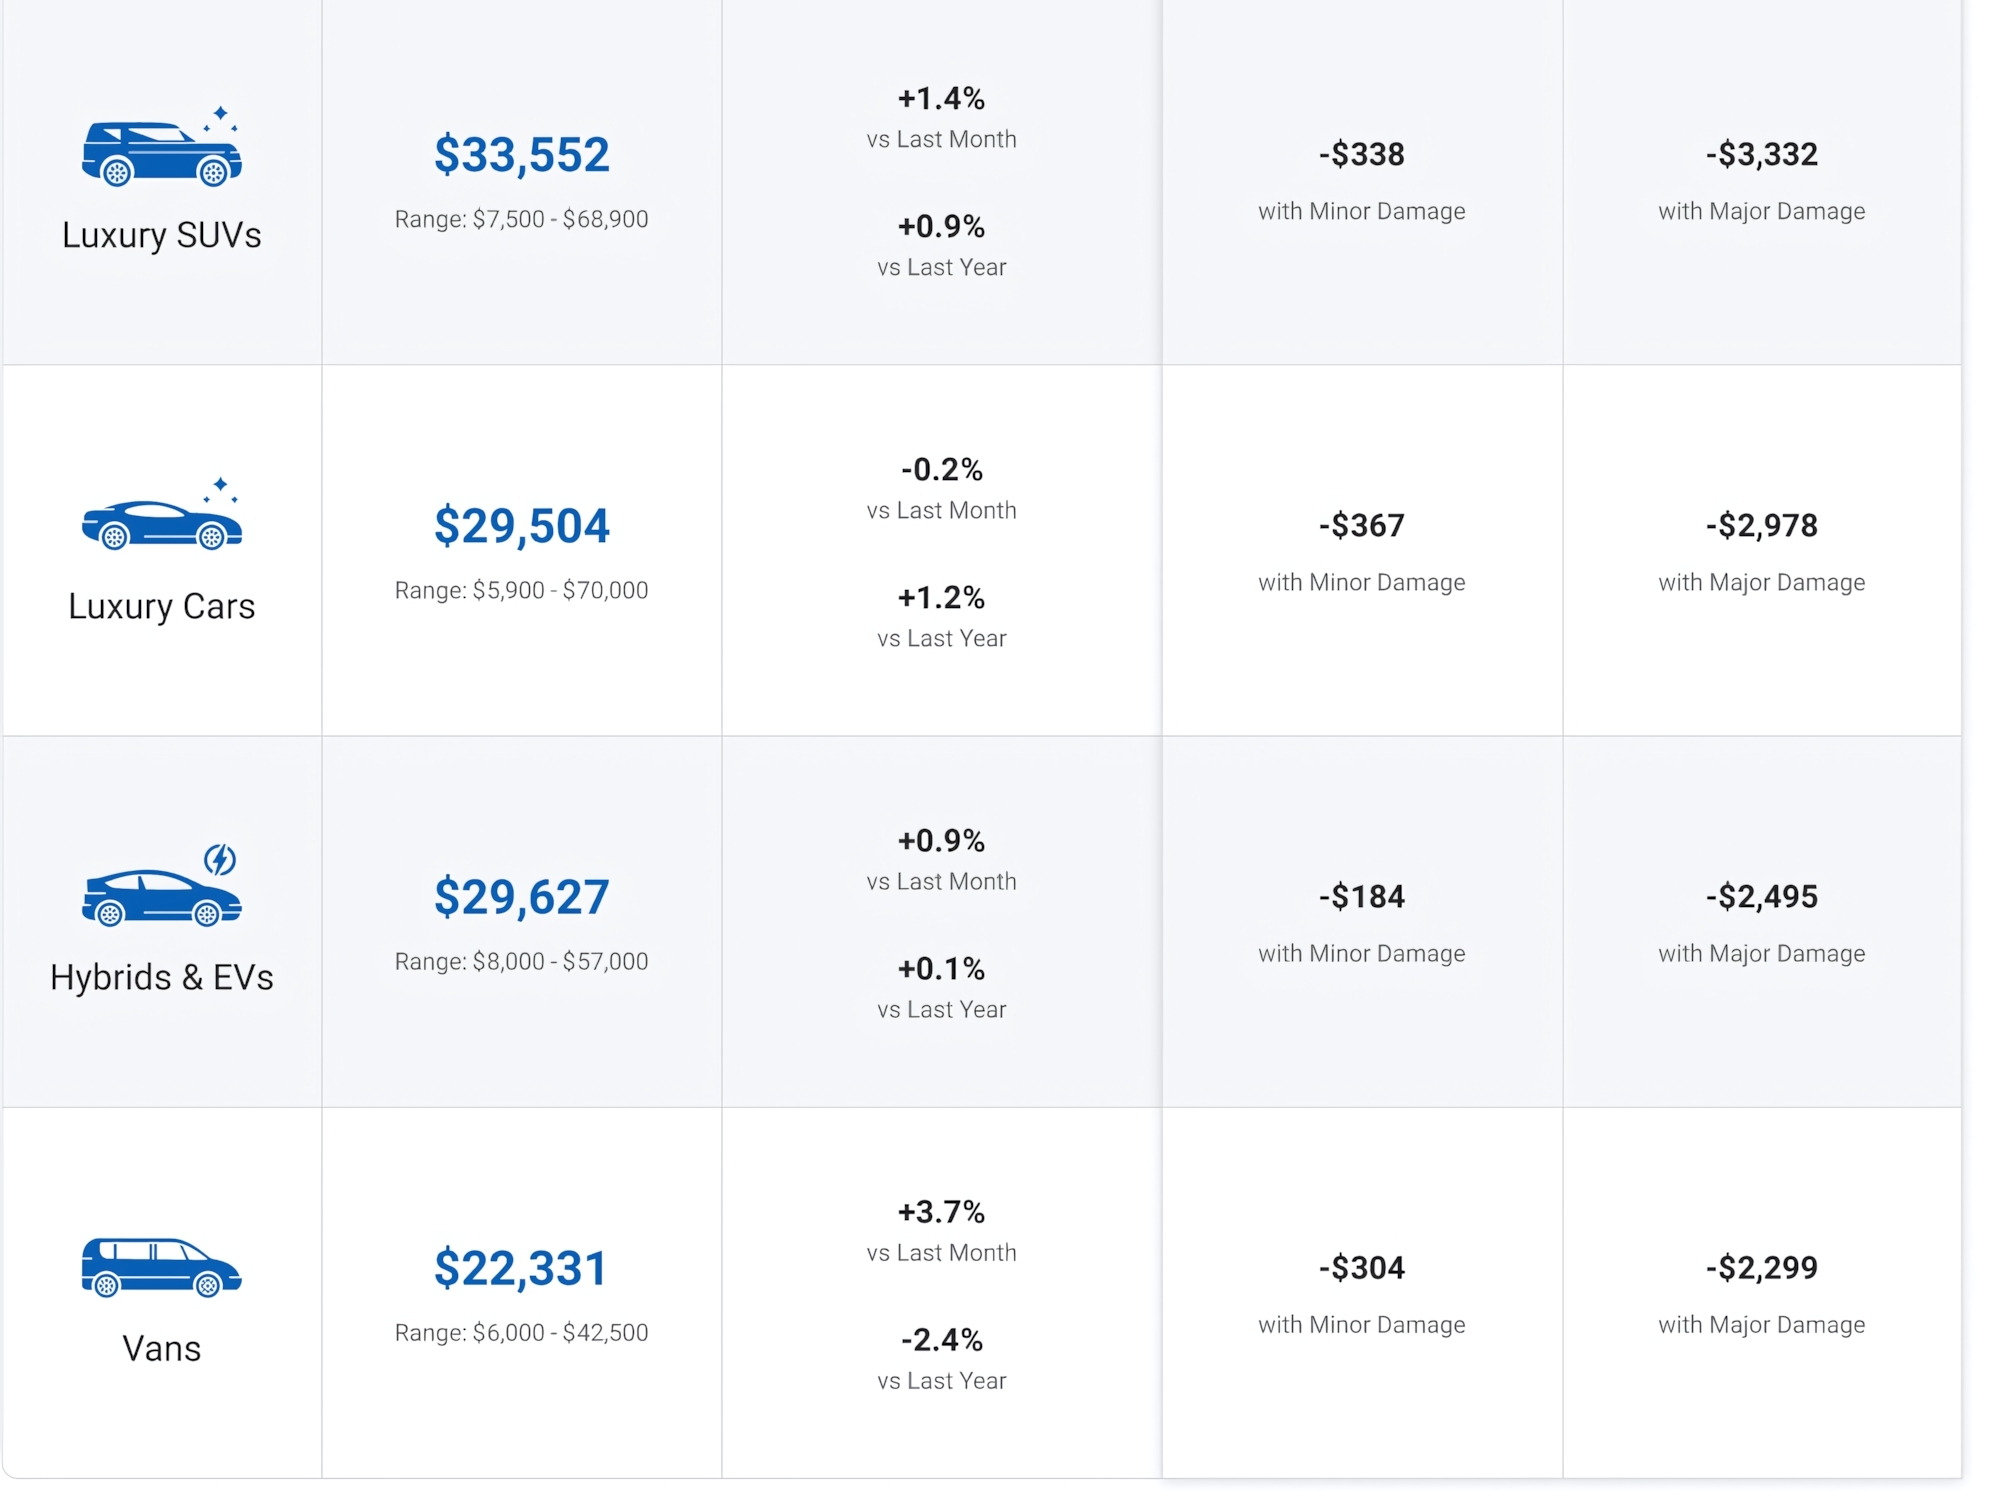Click the Luxury Cars sedan icon
The width and height of the screenshot is (1996, 1498).
pos(160,524)
